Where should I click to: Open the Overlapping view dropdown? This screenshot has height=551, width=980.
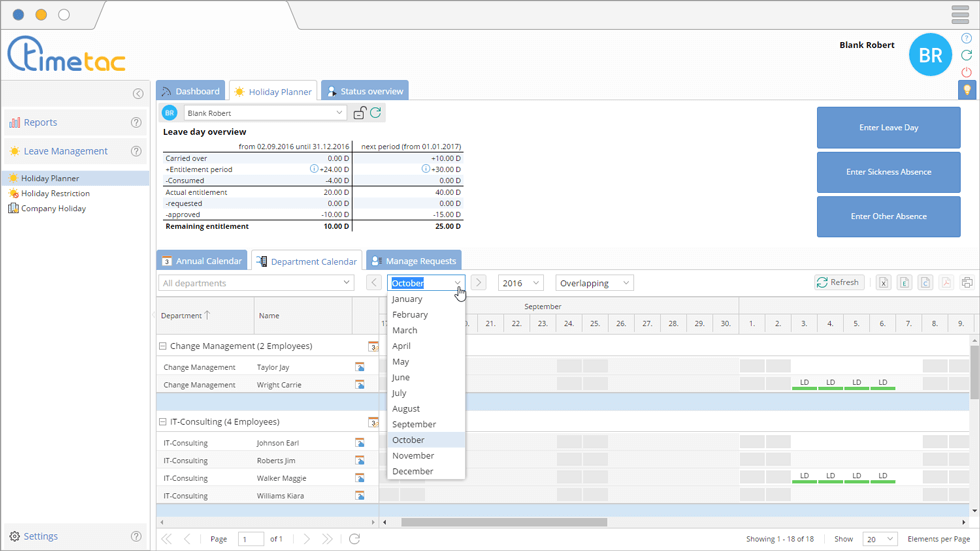[595, 283]
